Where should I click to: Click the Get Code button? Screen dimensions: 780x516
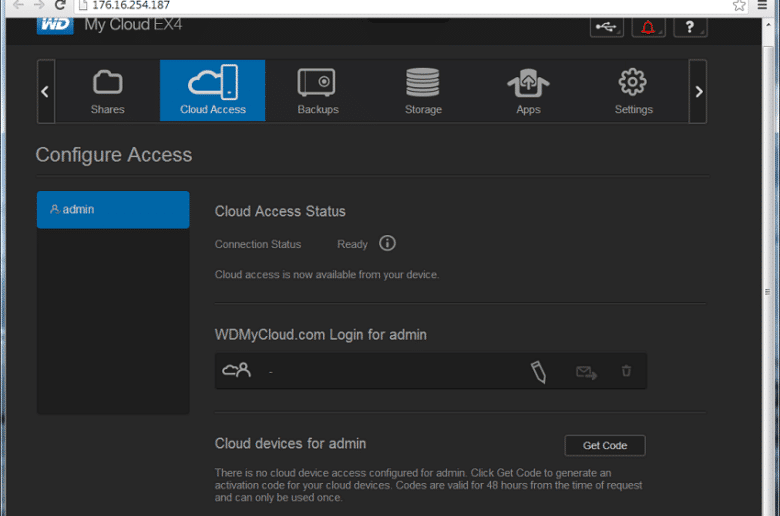[x=605, y=445]
